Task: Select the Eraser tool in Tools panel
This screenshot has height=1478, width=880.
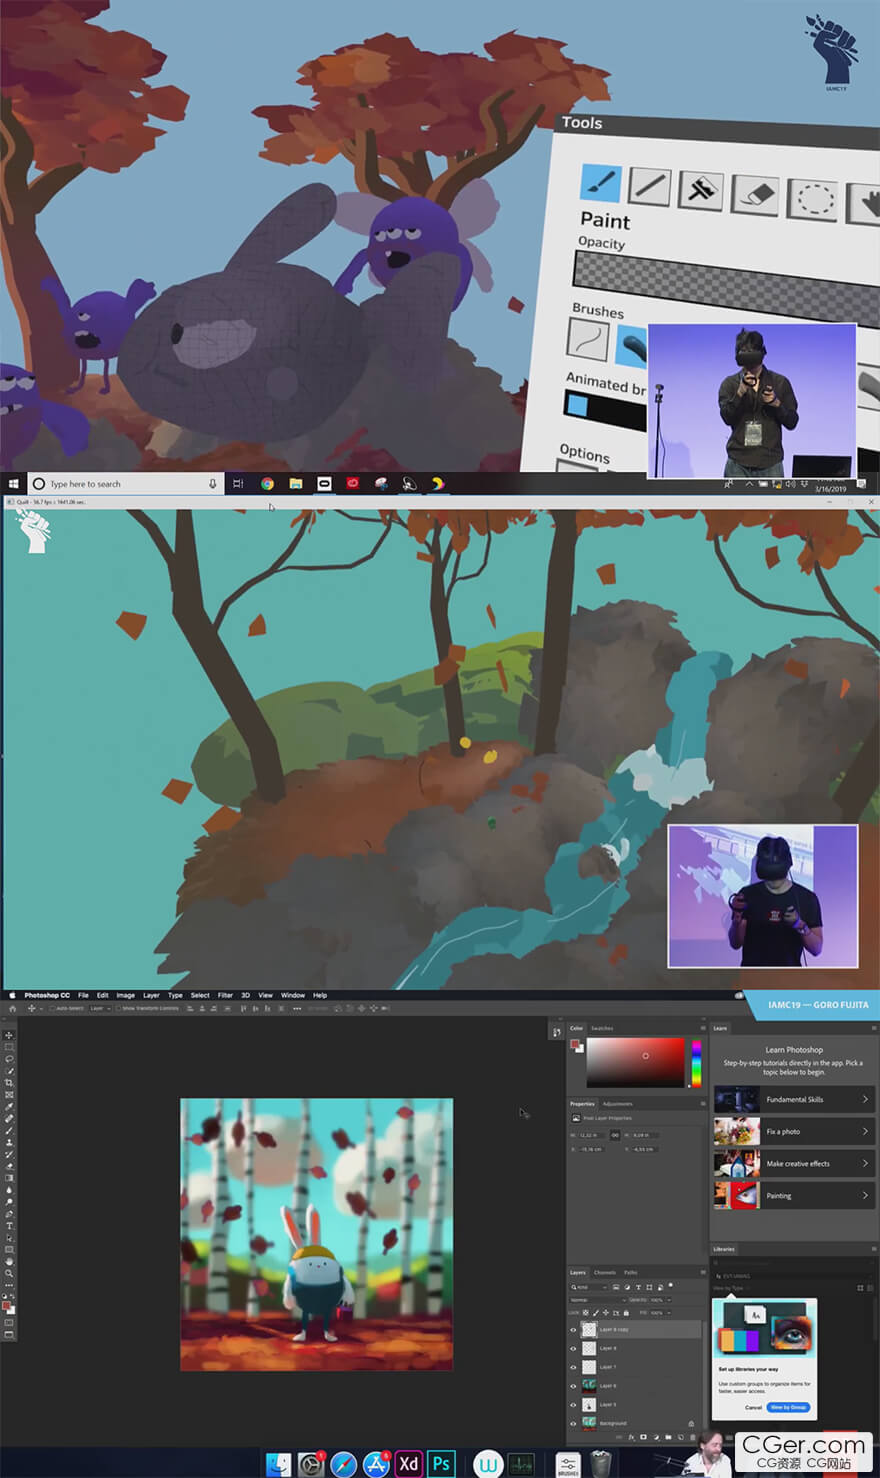Action: pos(754,193)
